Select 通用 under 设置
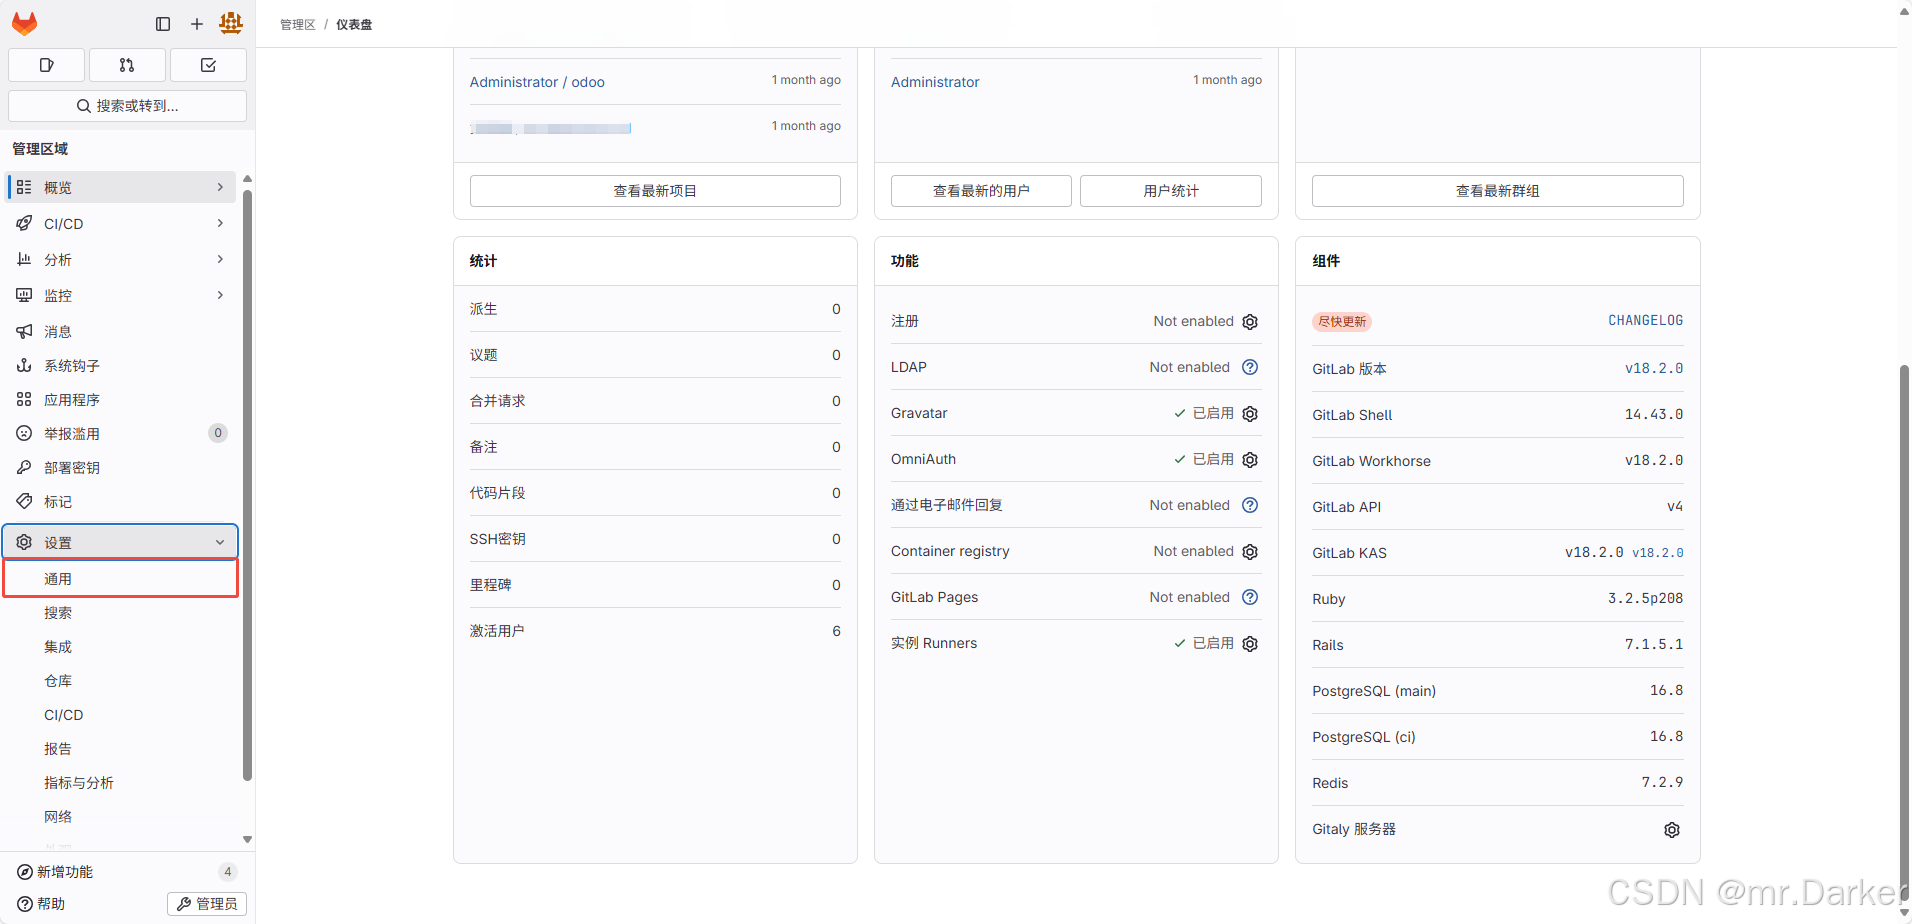1912x924 pixels. click(121, 579)
